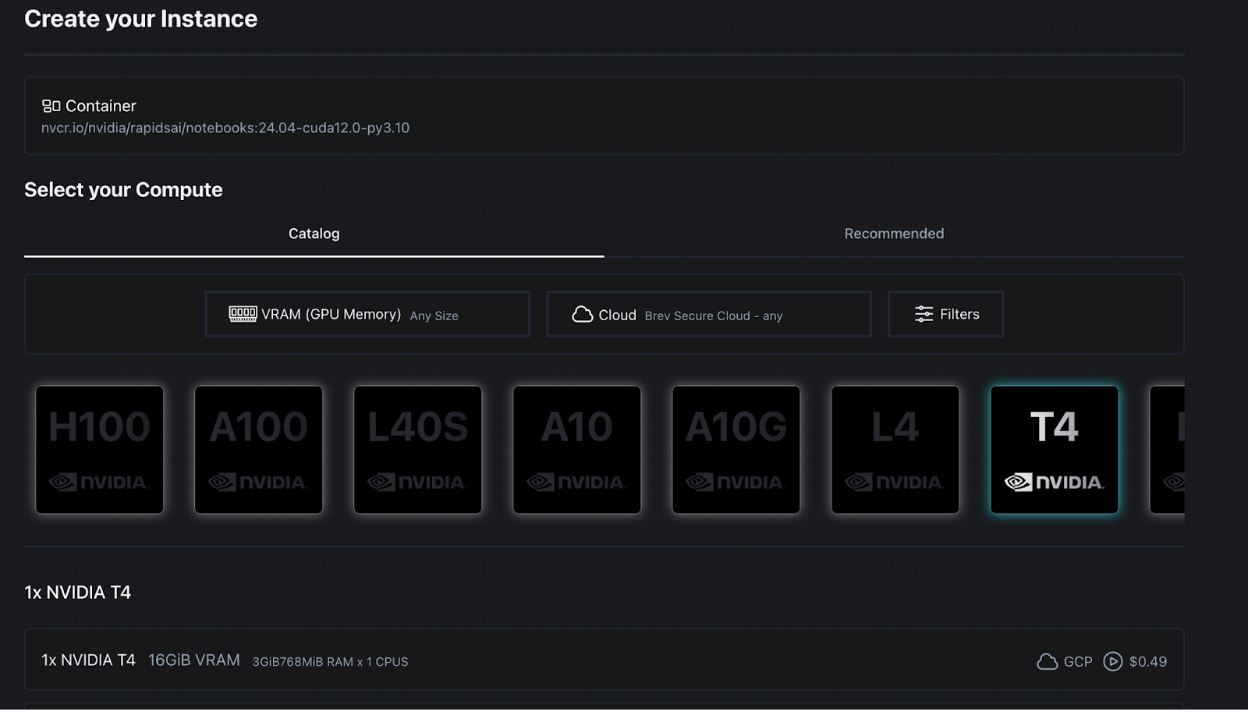Open VRAM (GPU Memory) size dropdown
Image resolution: width=1250 pixels, height=712 pixels.
tap(367, 314)
